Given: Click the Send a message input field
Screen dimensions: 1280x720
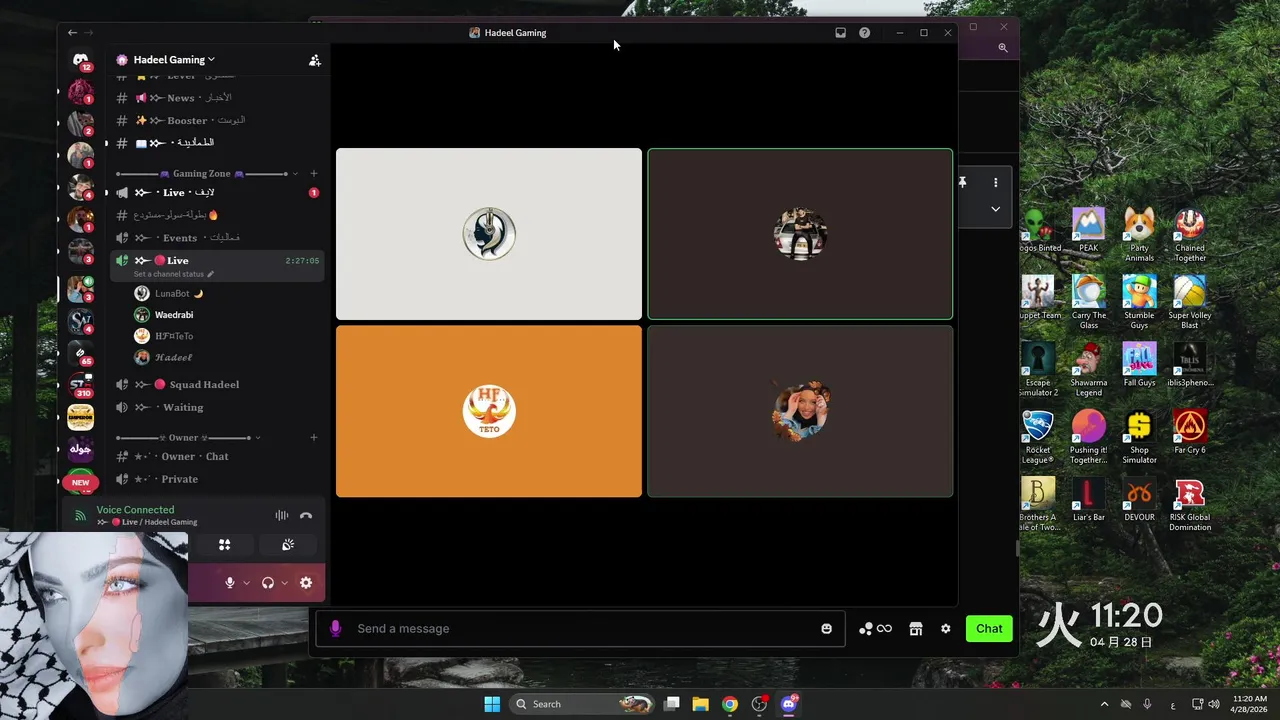Looking at the screenshot, I should (x=580, y=629).
